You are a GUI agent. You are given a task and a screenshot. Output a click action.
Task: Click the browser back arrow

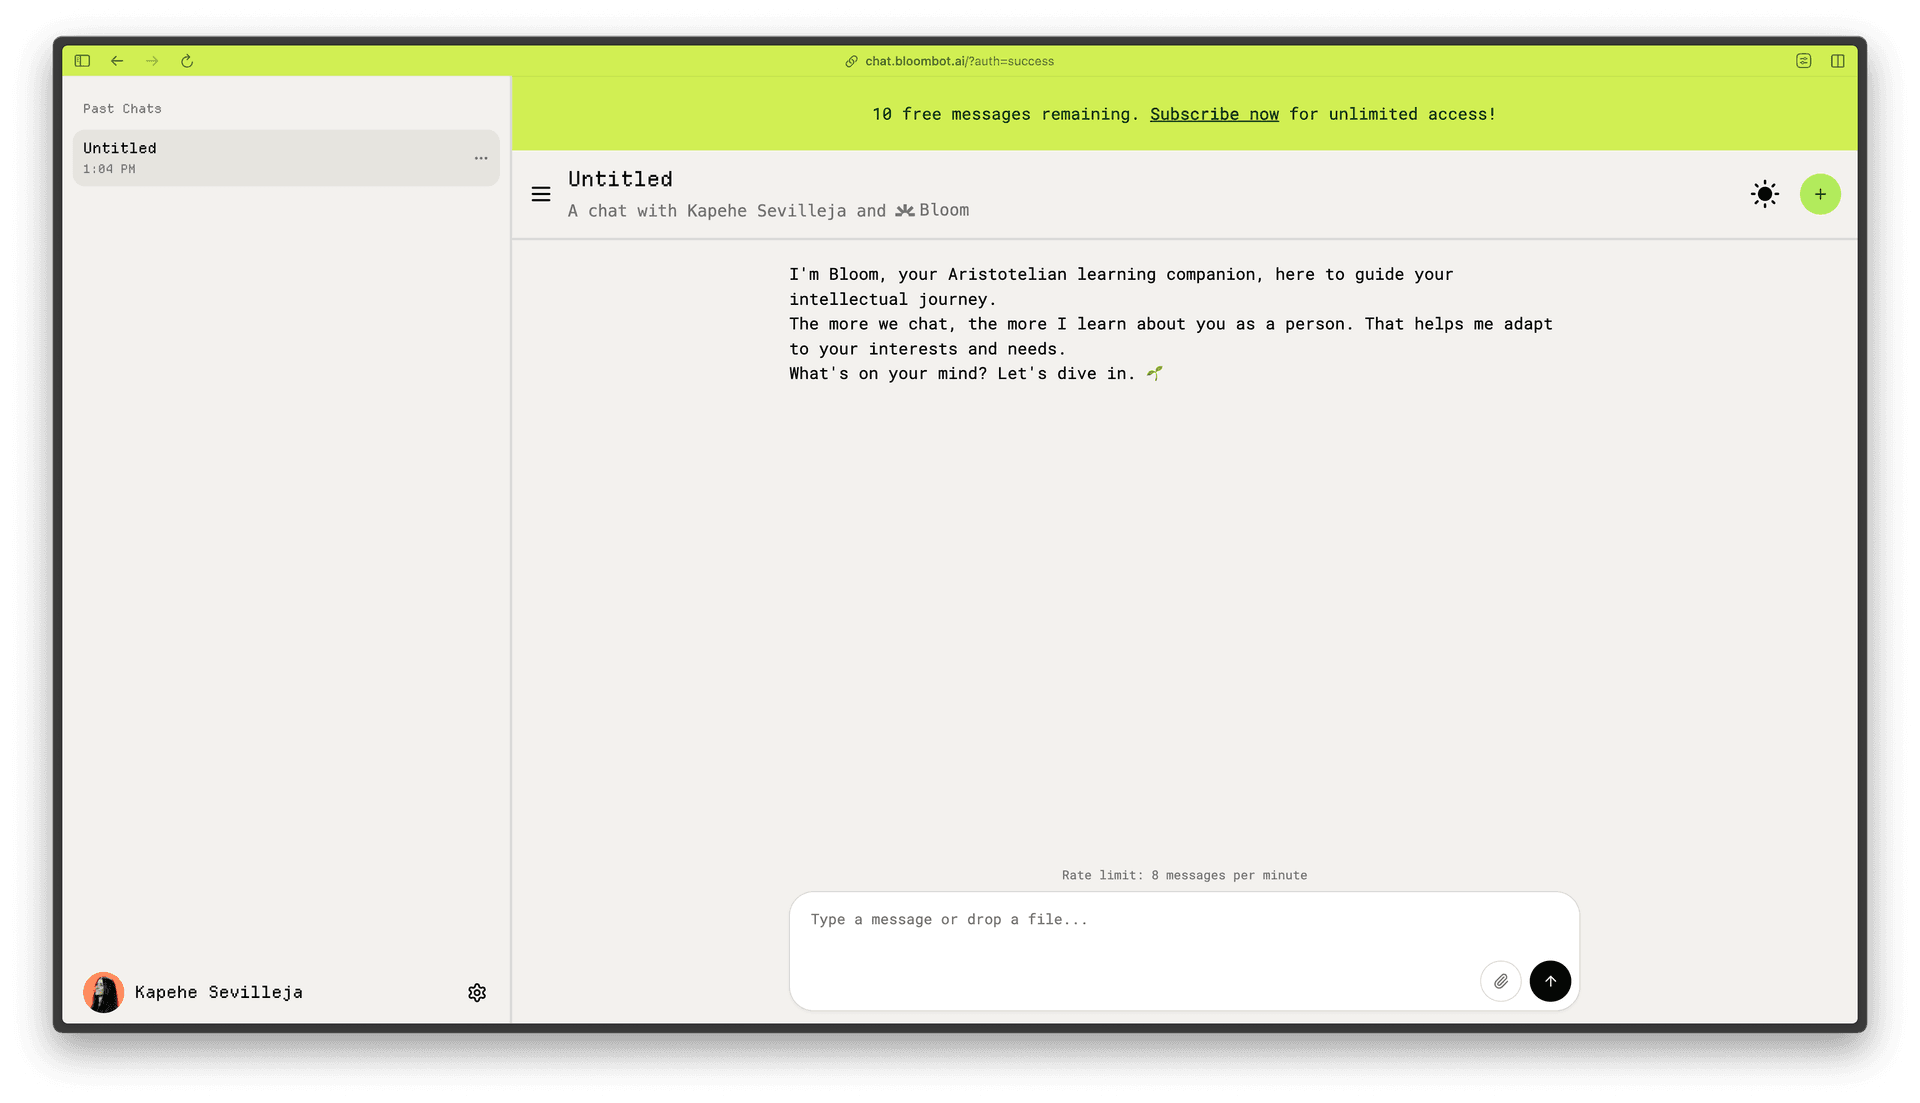click(117, 61)
